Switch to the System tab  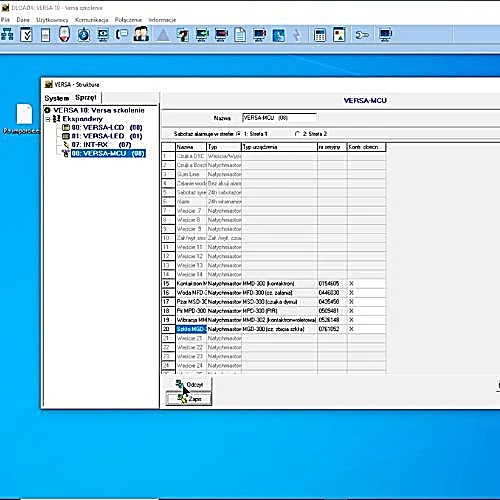tap(57, 98)
